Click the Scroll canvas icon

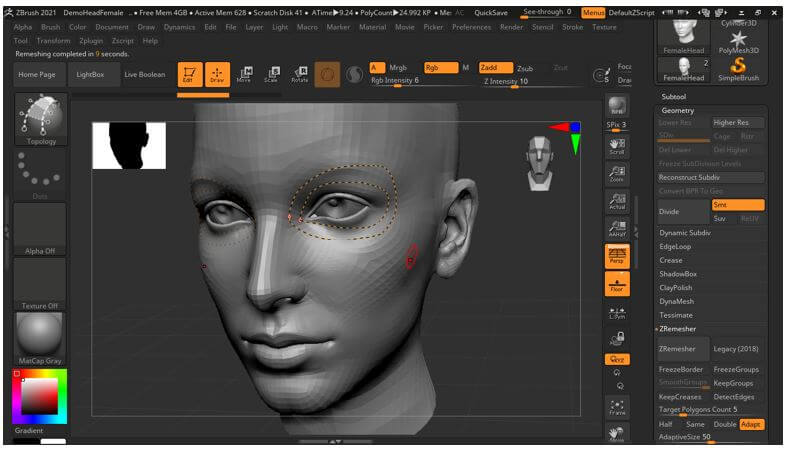(x=617, y=146)
